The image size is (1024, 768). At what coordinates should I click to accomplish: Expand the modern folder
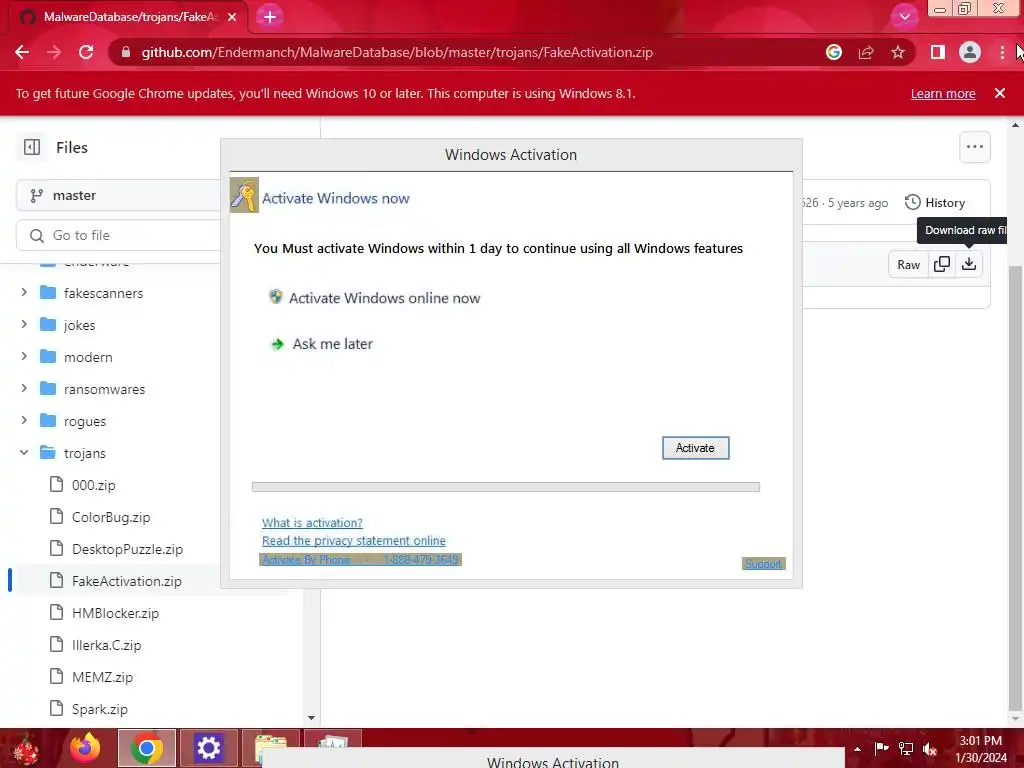[24, 357]
